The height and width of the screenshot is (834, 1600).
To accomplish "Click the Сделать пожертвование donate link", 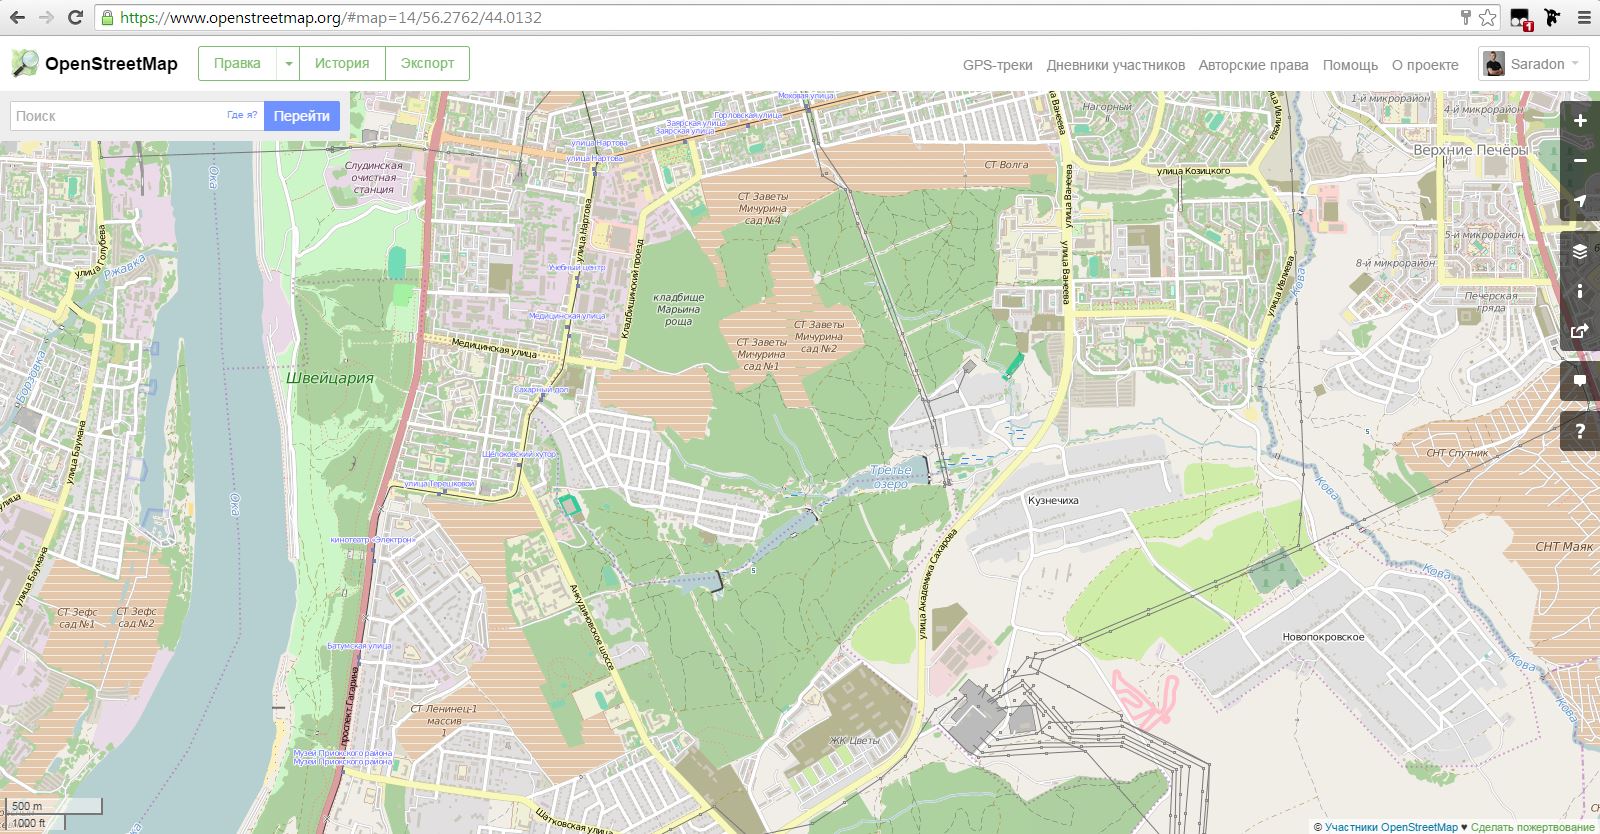I will [1533, 827].
